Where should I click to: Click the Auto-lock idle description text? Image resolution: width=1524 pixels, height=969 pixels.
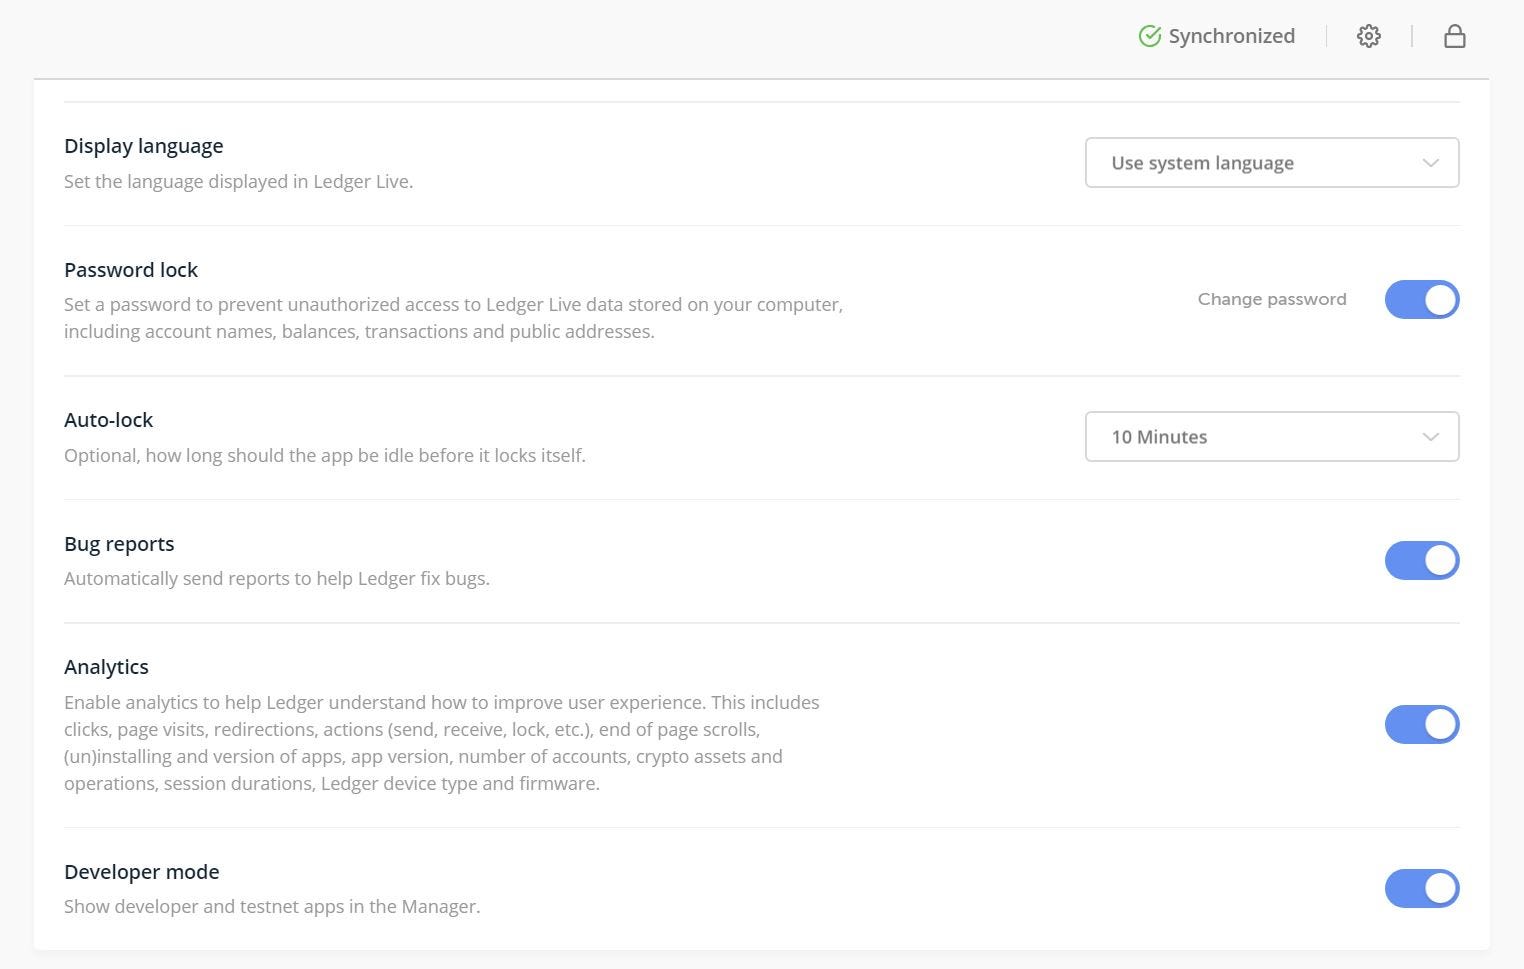[x=325, y=456]
